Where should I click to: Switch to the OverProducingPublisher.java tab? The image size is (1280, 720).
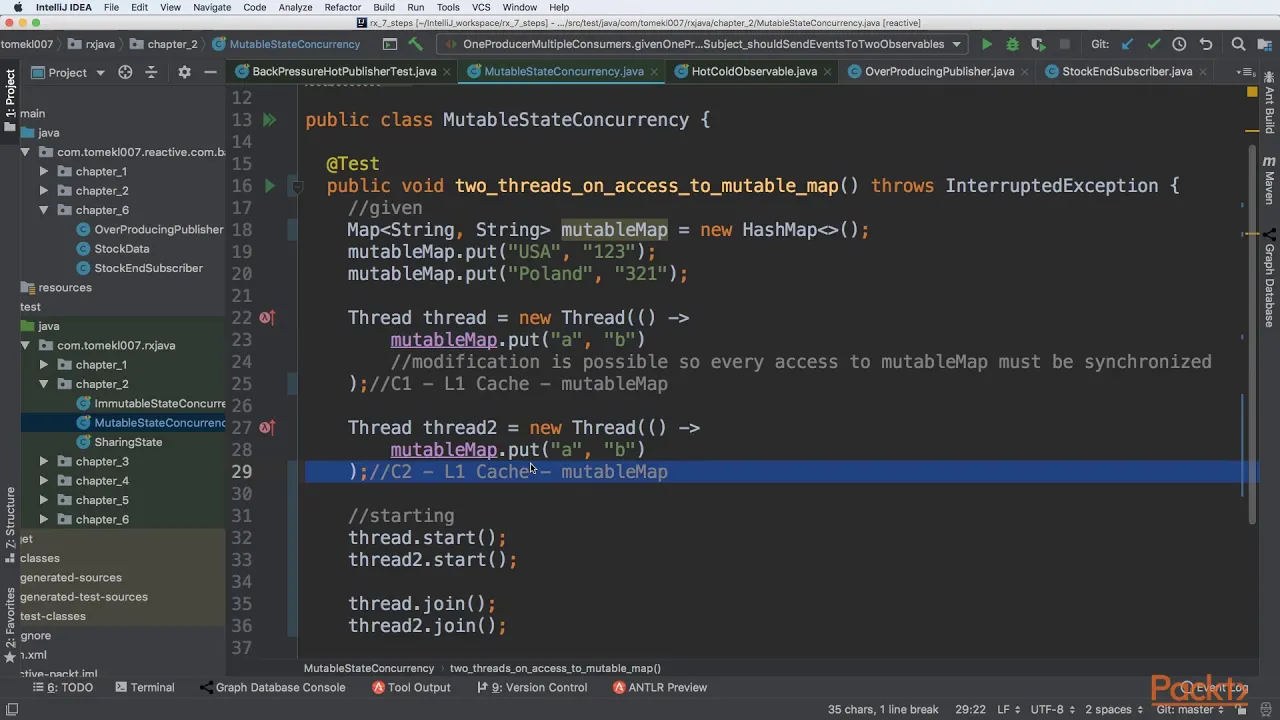click(x=939, y=72)
